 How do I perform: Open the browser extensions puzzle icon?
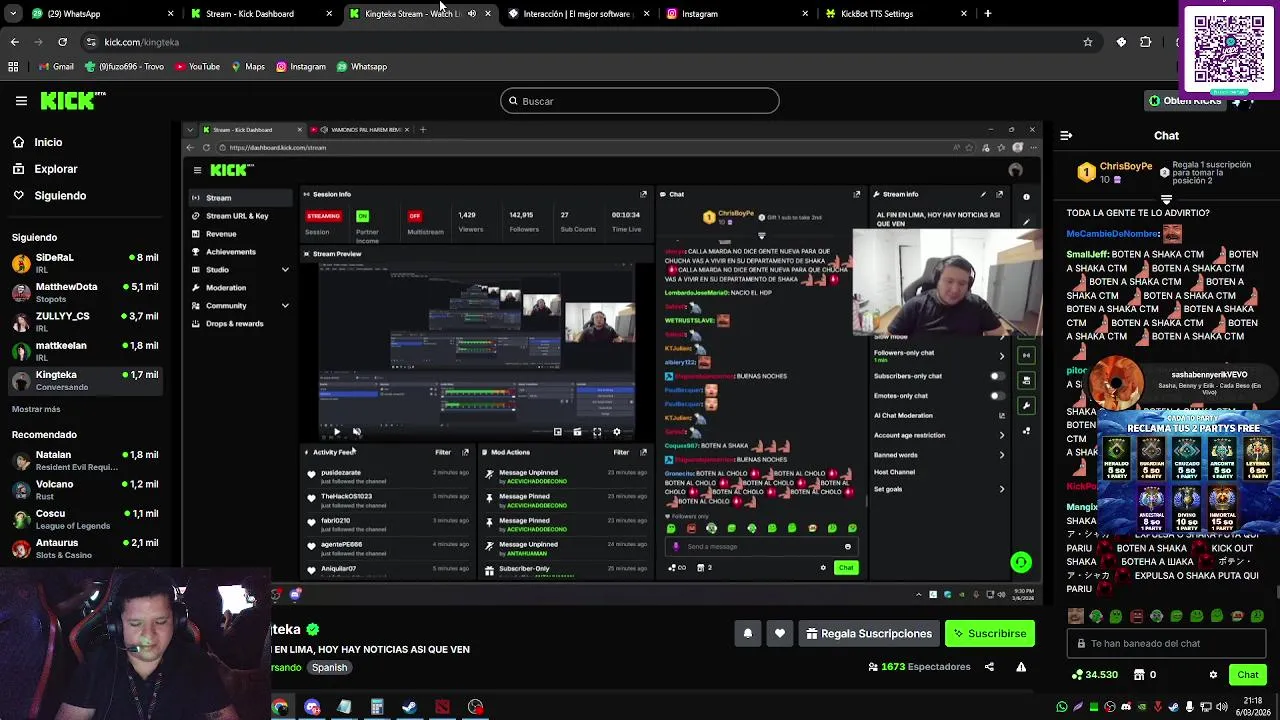[1145, 42]
